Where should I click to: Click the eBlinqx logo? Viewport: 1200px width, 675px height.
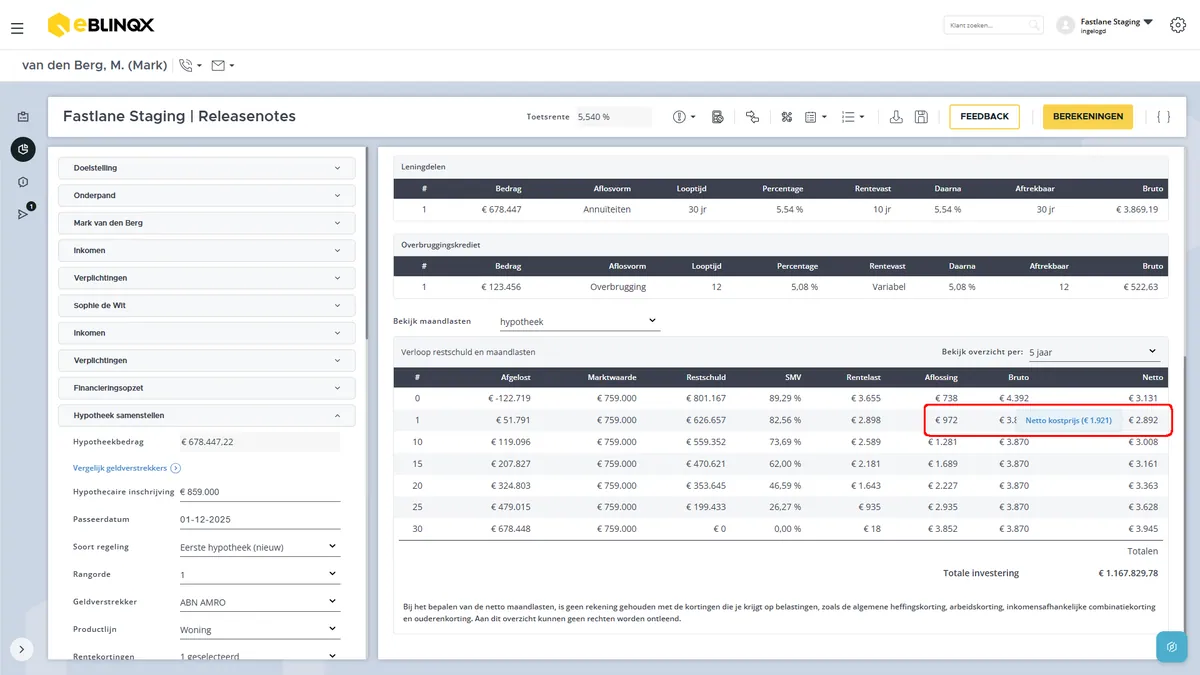click(x=100, y=25)
